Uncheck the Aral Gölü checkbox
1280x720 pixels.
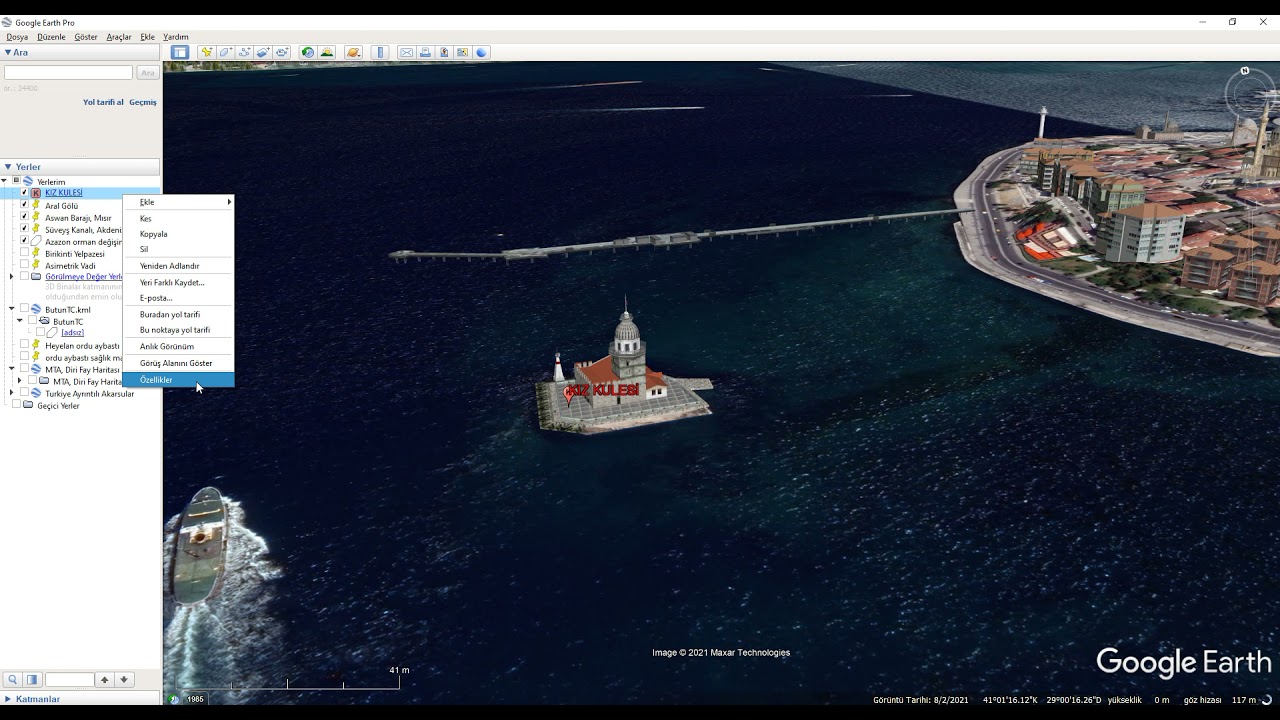pos(24,205)
